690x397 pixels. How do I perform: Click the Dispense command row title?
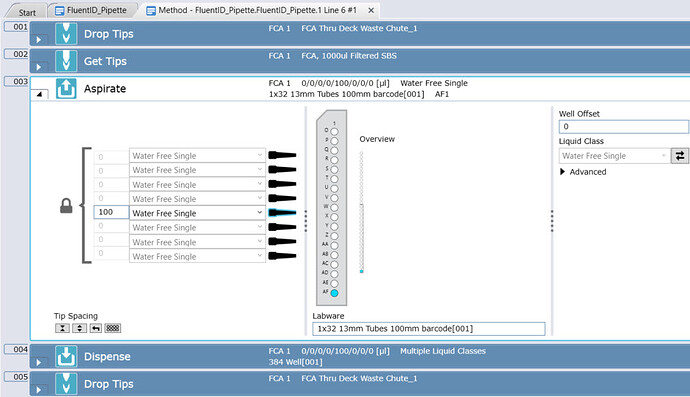[107, 357]
